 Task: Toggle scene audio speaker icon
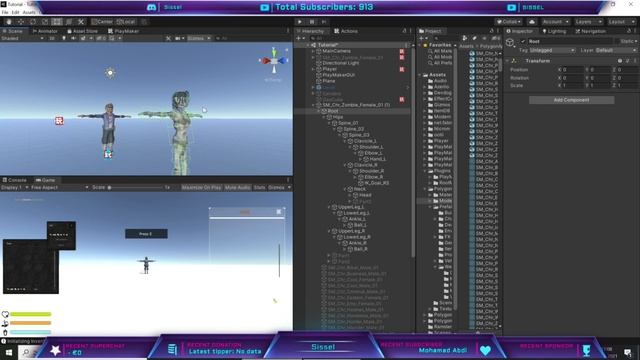tap(73, 38)
